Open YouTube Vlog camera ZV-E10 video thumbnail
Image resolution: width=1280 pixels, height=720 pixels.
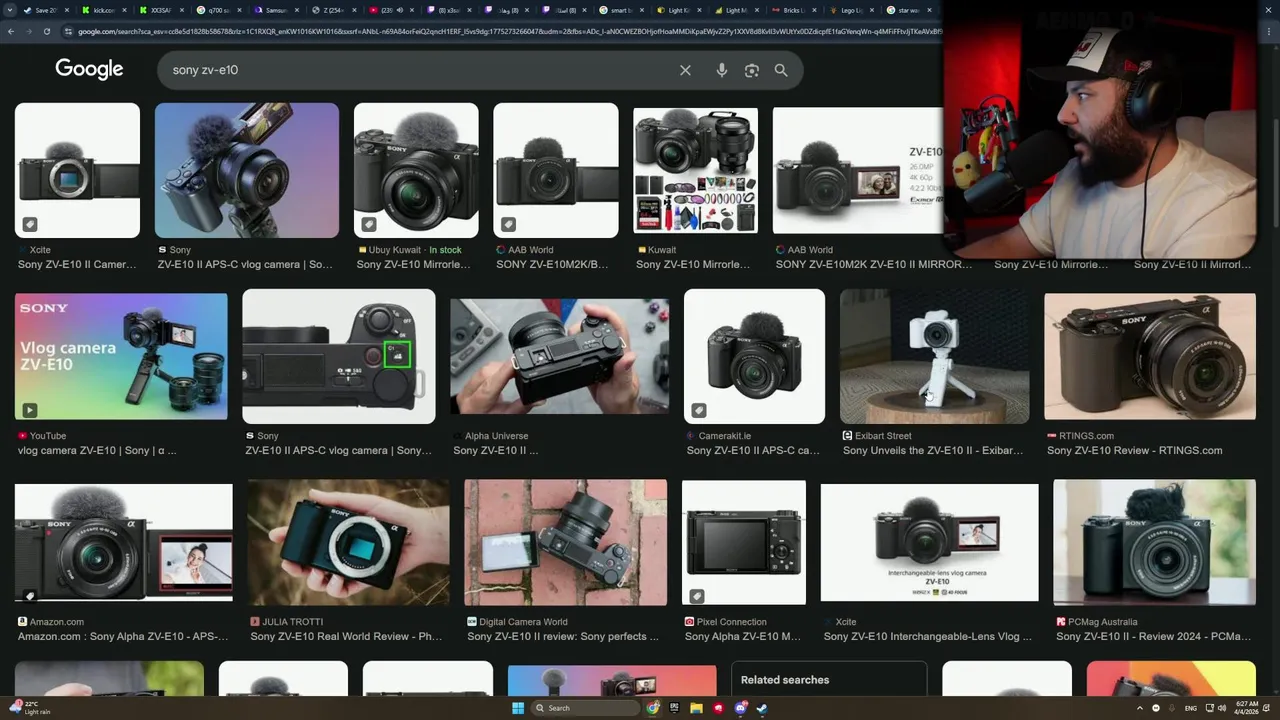pos(121,356)
